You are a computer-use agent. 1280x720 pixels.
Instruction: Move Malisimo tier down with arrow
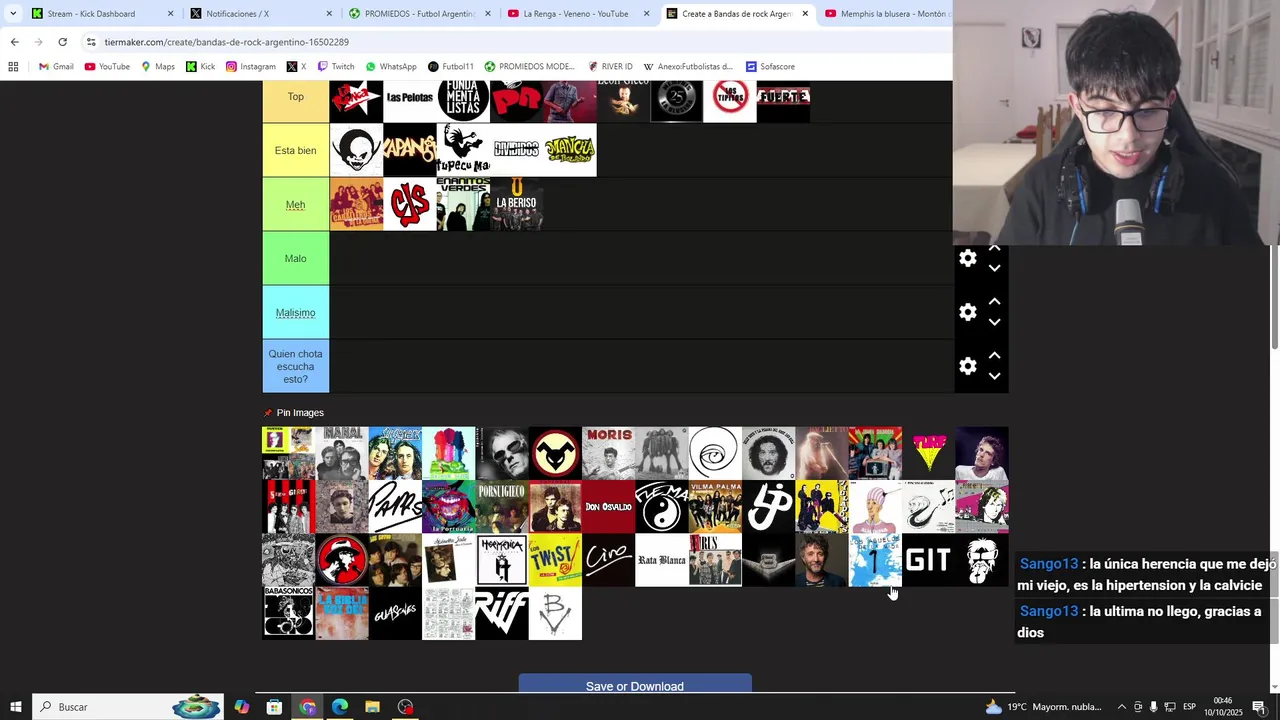pyautogui.click(x=994, y=322)
